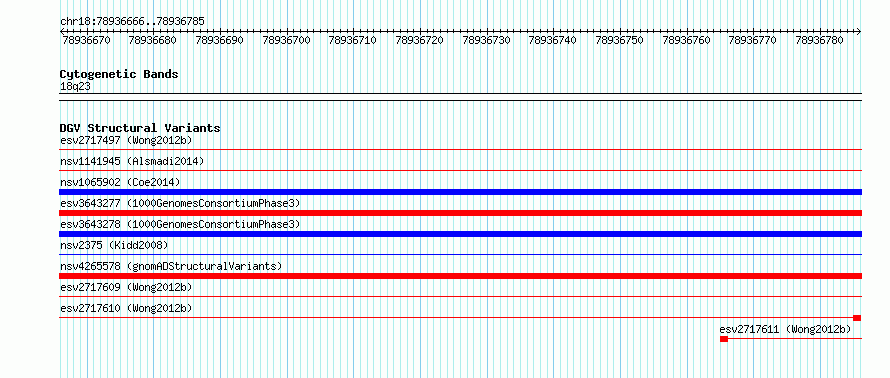Viewport: 890px width, 378px height.
Task: Click ruler position 78936720
Action: coord(419,40)
